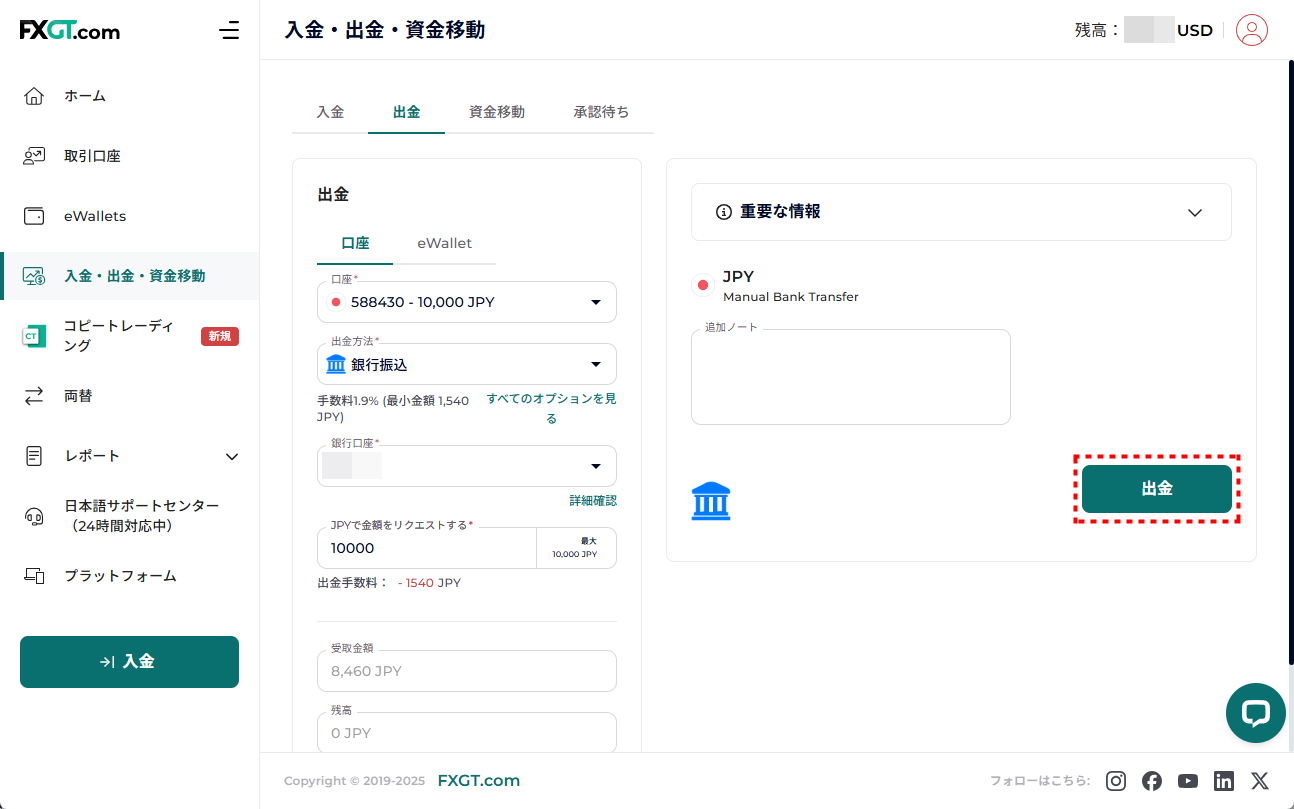Click the 両替 exchange arrows icon
The height and width of the screenshot is (809, 1294).
click(x=34, y=396)
